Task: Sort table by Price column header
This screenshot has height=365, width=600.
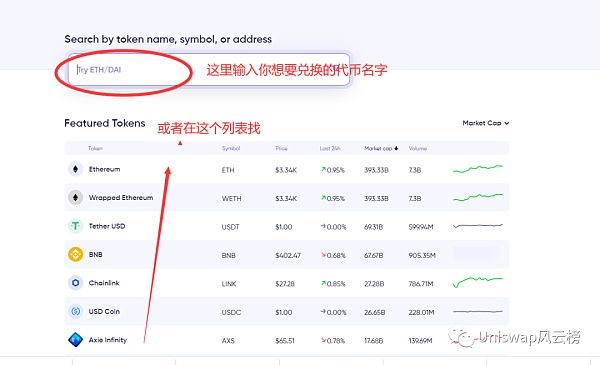Action: [281, 148]
